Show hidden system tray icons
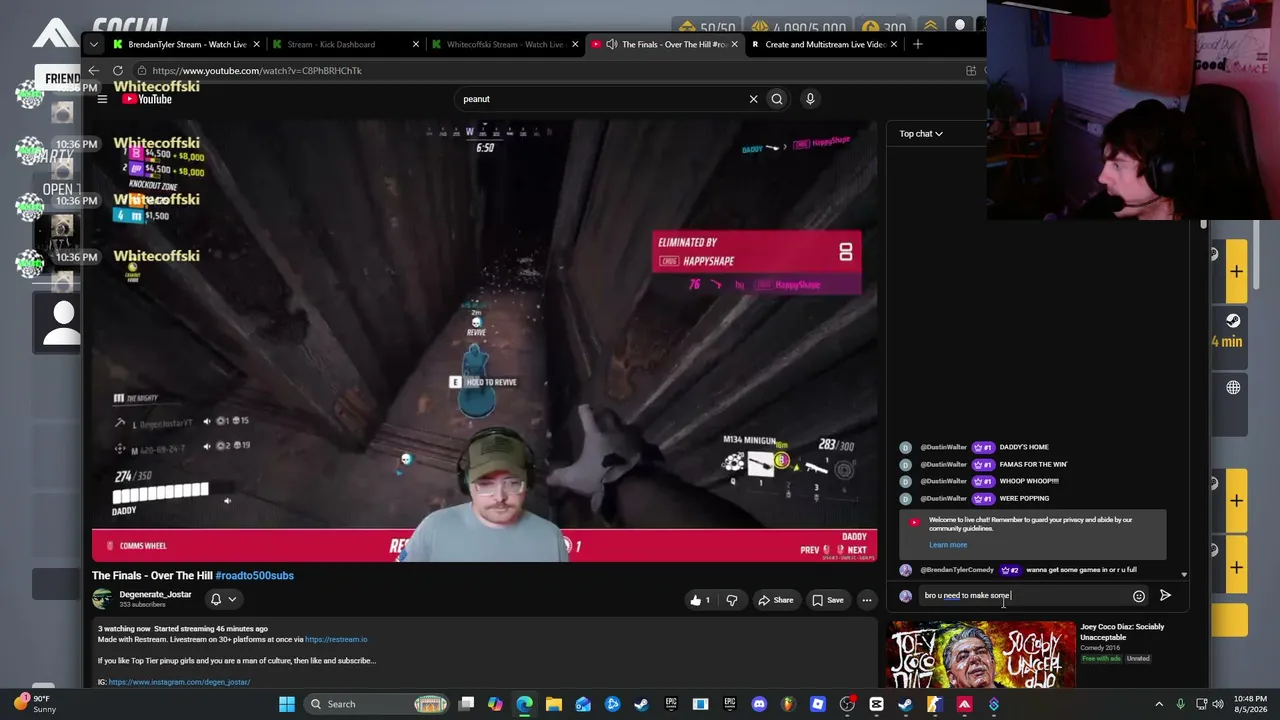1280x720 pixels. [x=1159, y=704]
